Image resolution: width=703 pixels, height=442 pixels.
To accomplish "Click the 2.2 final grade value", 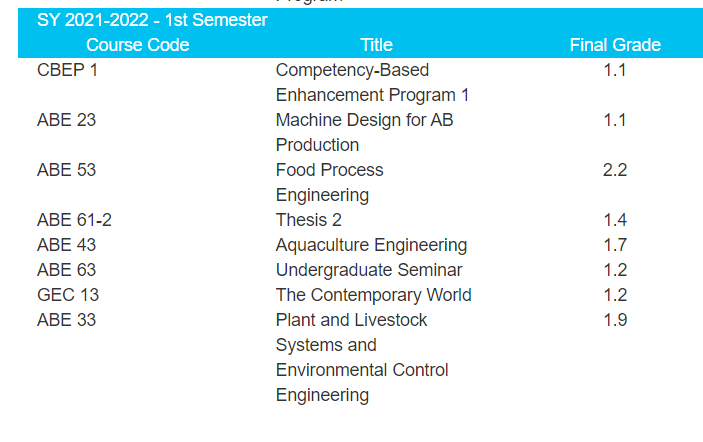I will click(615, 170).
